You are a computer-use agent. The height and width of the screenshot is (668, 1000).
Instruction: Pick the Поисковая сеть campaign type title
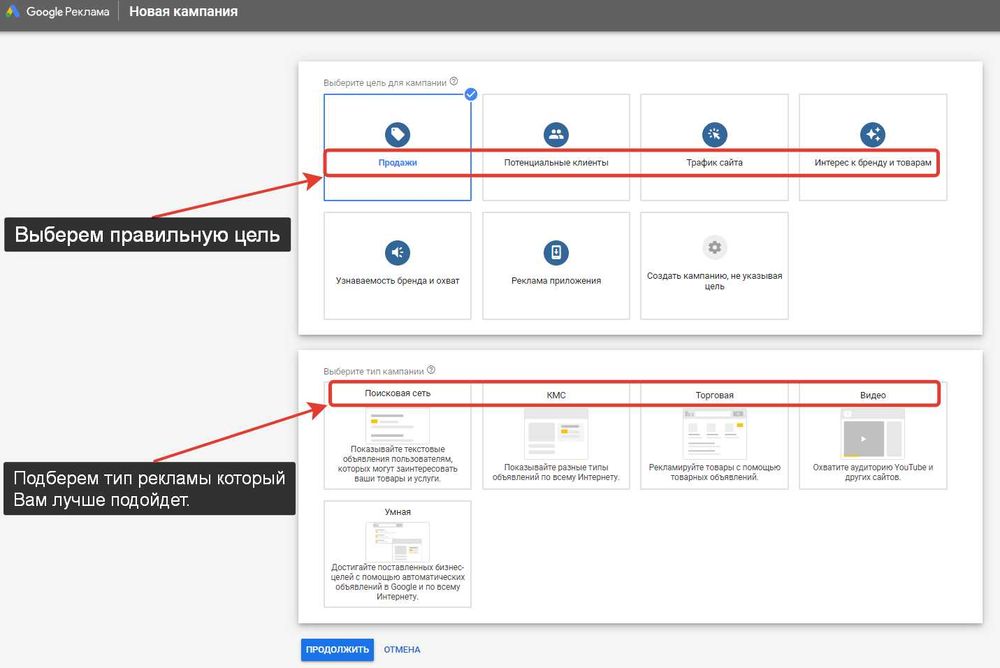coord(397,393)
